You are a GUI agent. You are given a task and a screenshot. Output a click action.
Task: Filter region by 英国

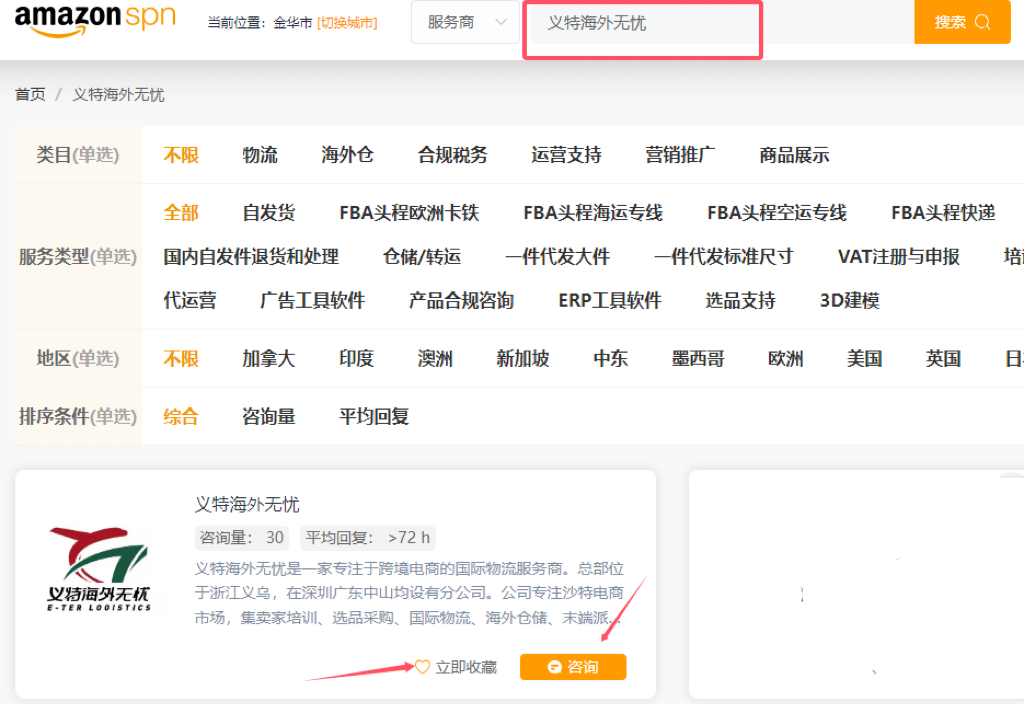(943, 359)
